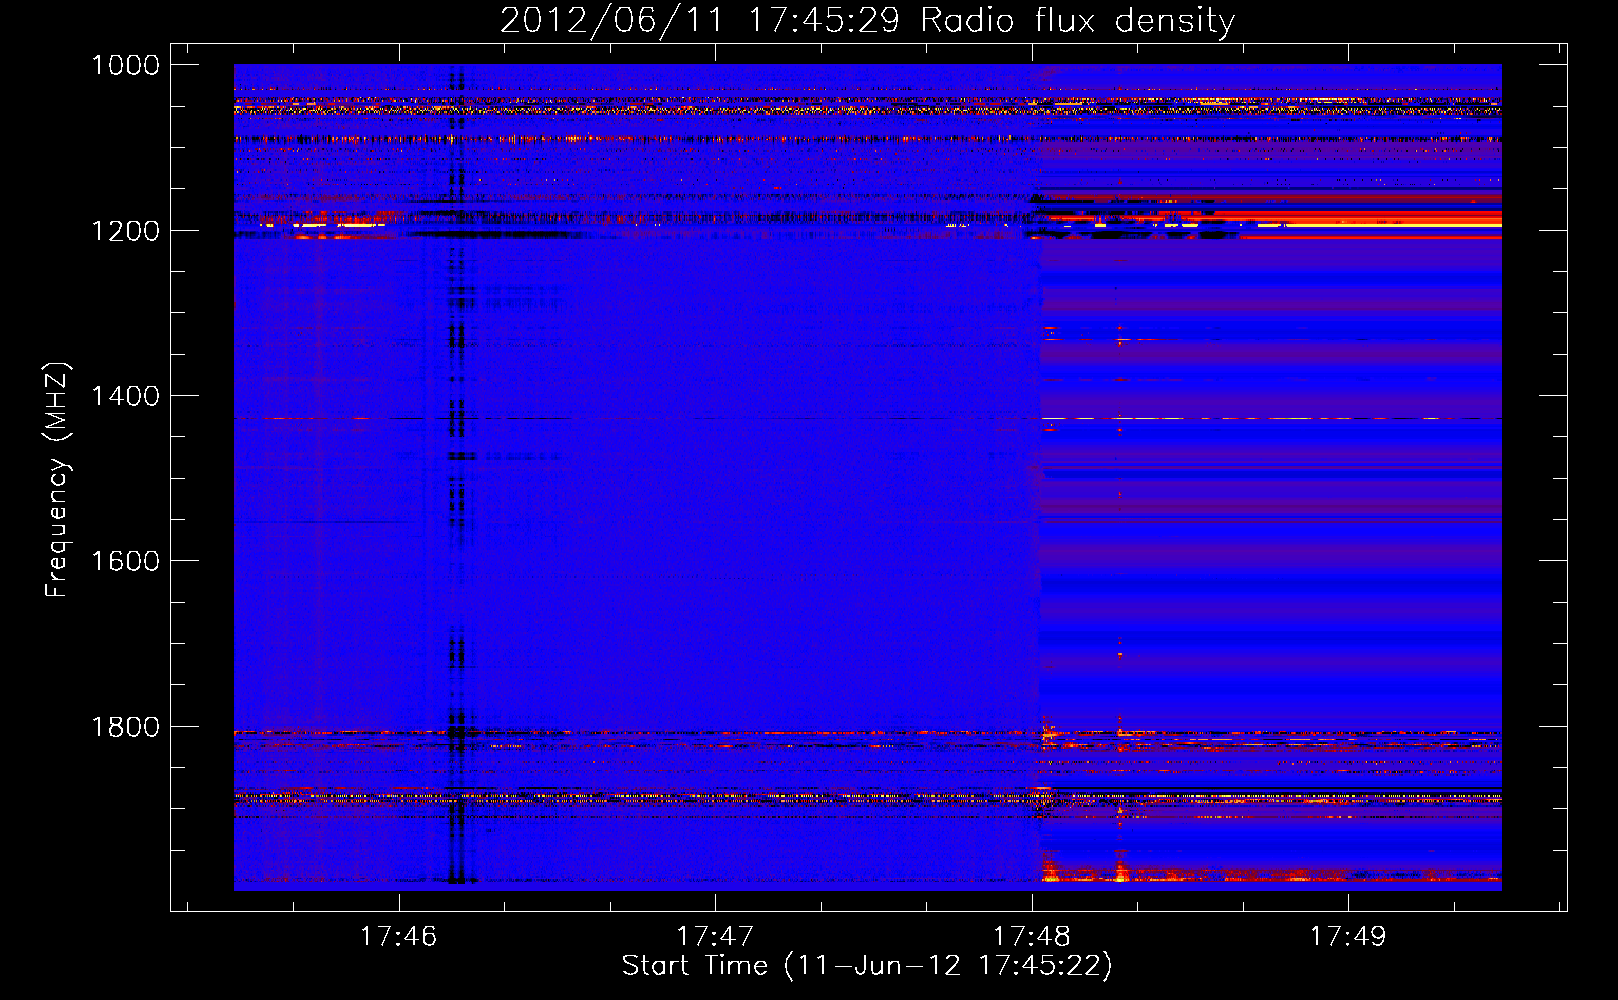
Task: Click the "1200" frequency tick label
Action: [125, 231]
